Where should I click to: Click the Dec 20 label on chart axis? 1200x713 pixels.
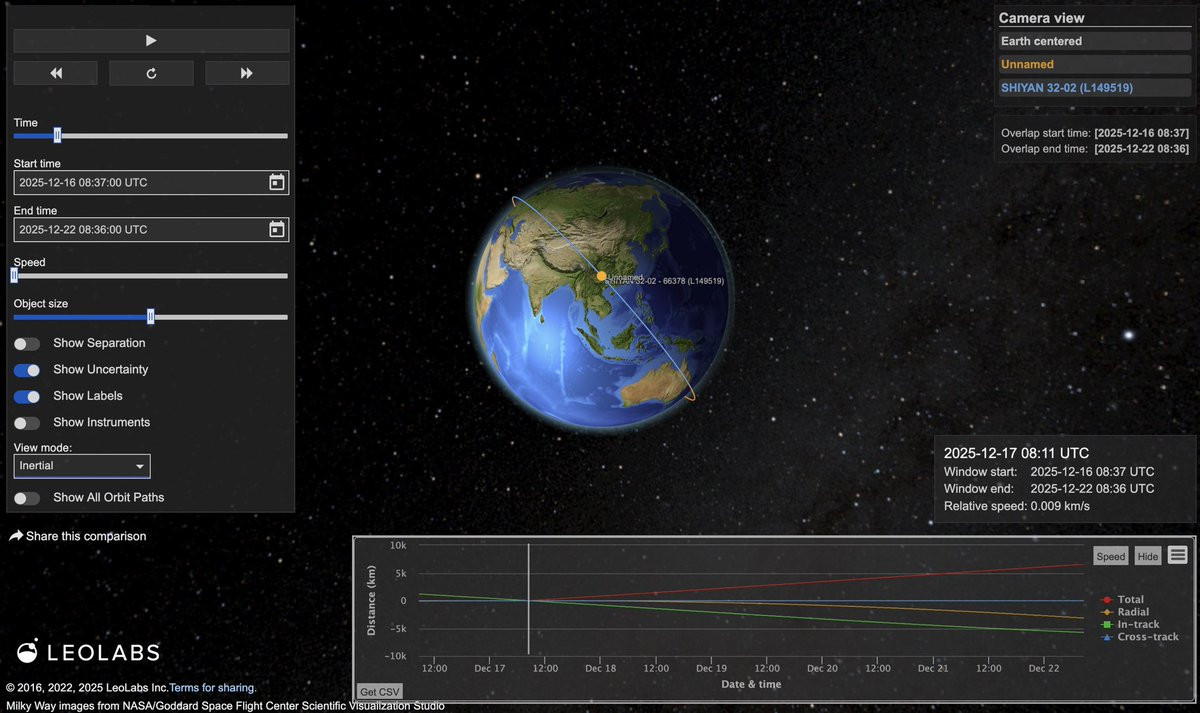[822, 668]
